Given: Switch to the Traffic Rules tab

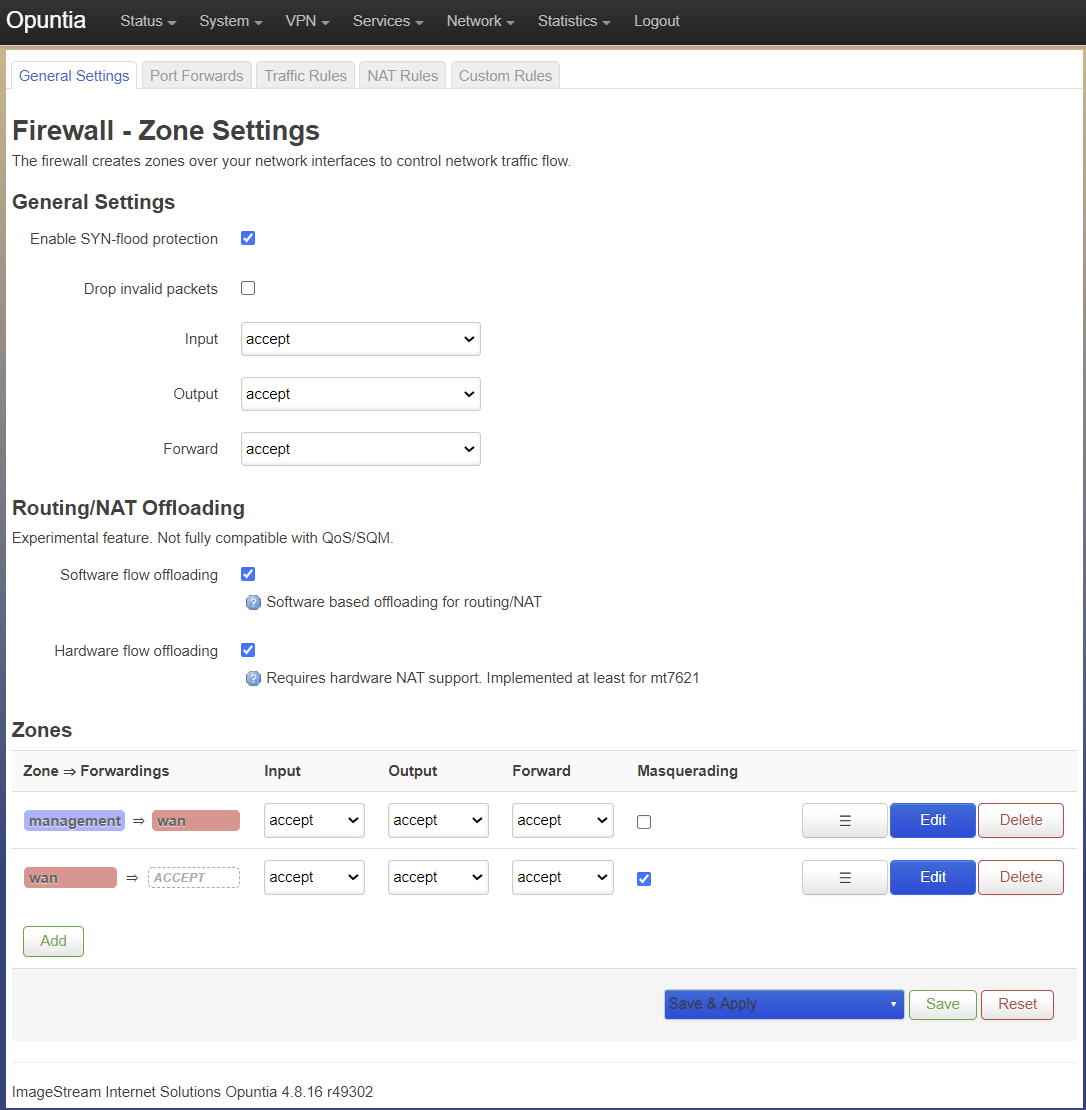Looking at the screenshot, I should tap(305, 76).
